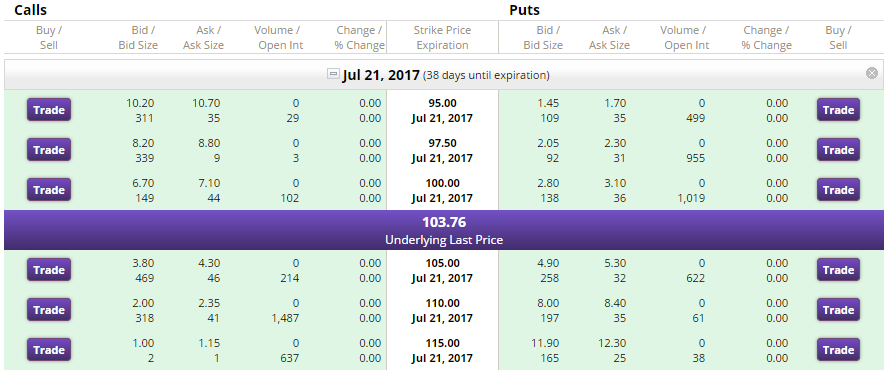Click the Jul 21, 2017 expiration header text
The width and height of the screenshot is (888, 374).
[x=381, y=75]
